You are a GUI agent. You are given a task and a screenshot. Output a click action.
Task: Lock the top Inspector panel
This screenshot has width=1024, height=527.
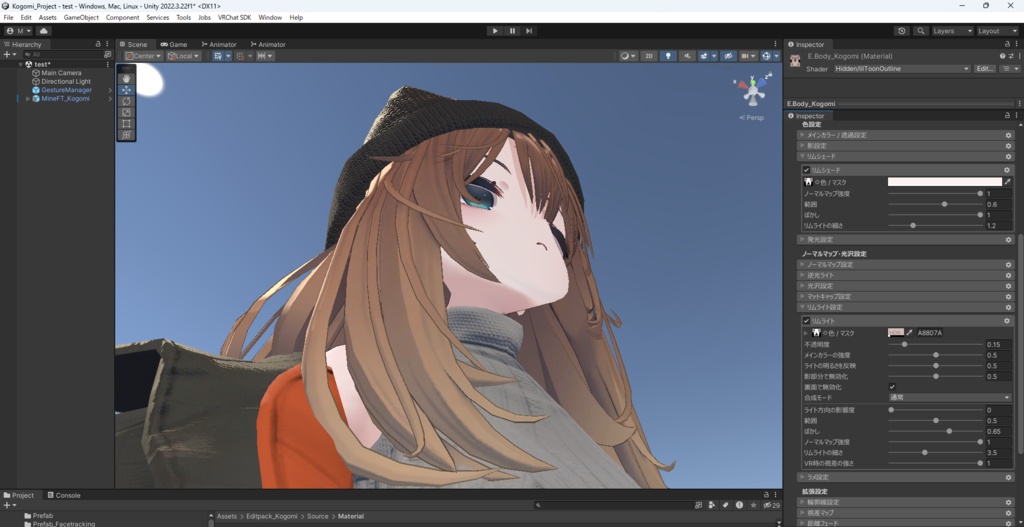click(1007, 44)
